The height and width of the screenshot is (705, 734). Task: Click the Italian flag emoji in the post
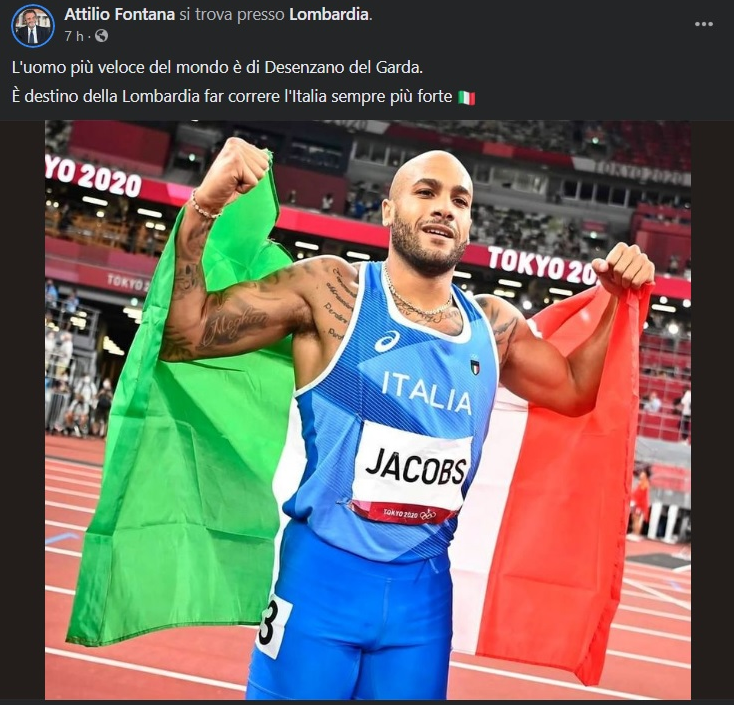coord(466,98)
